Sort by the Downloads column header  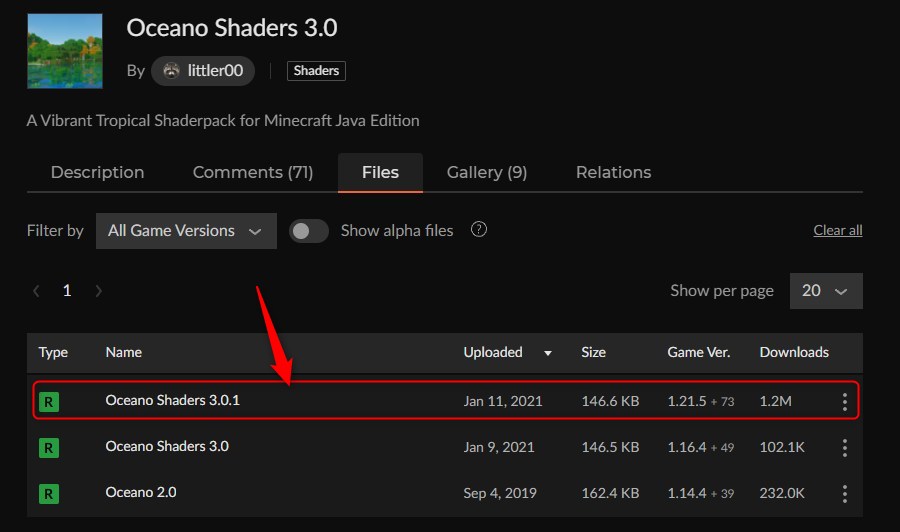[794, 352]
